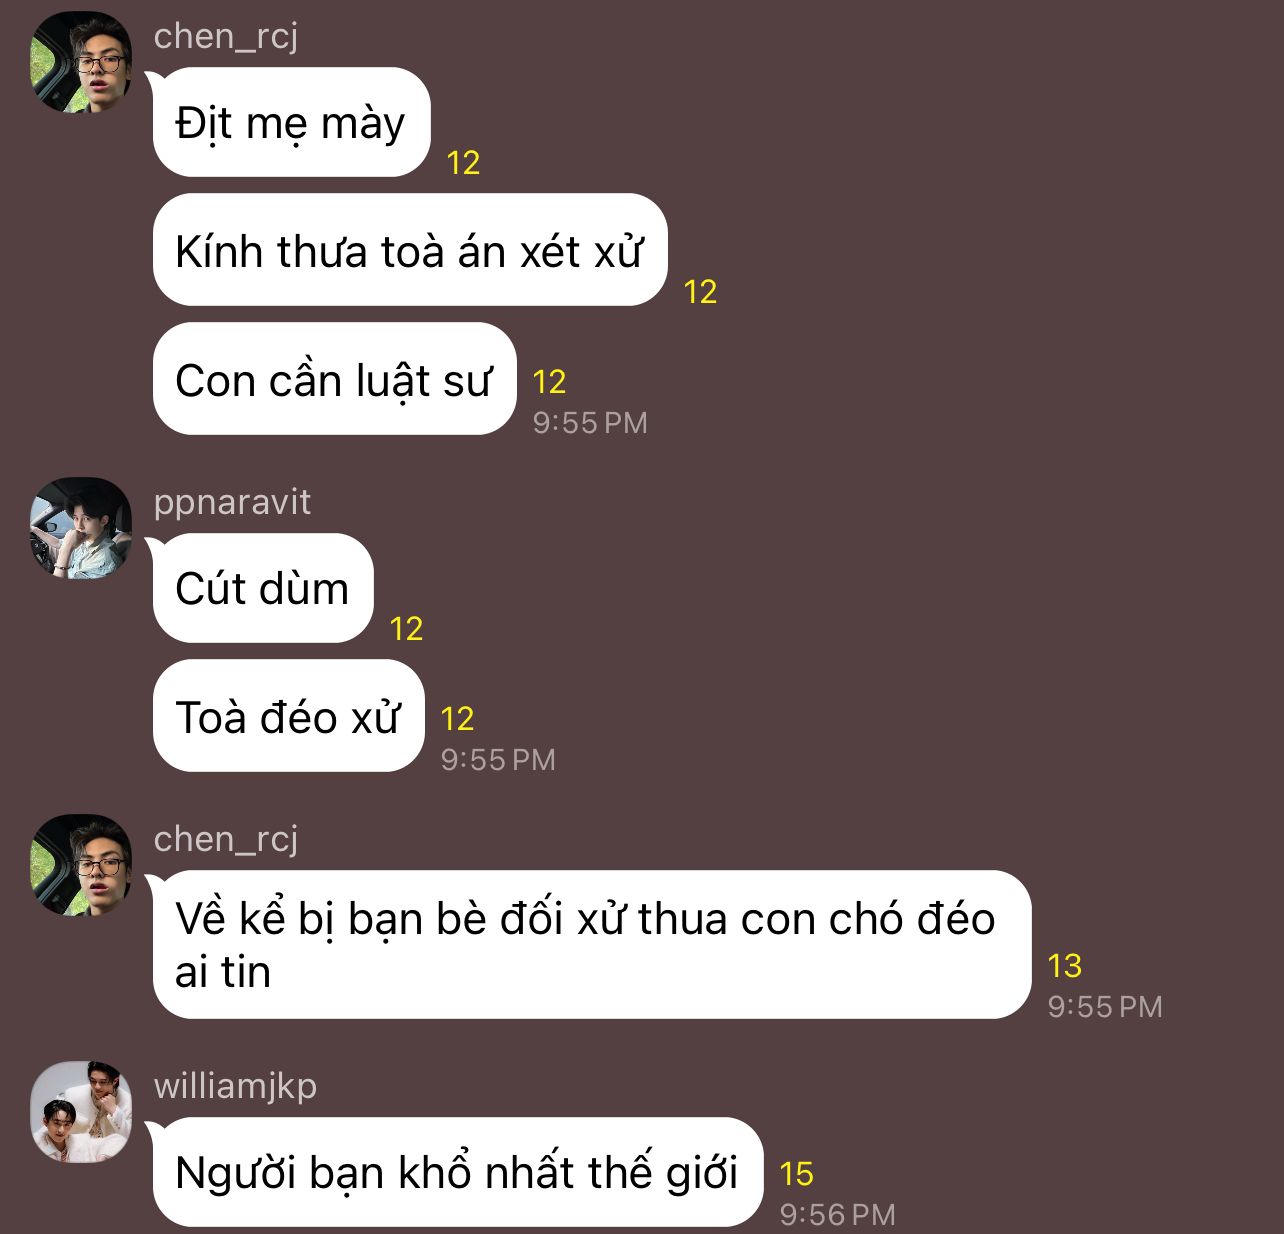Select the "Toà đéo xử" message
This screenshot has width=1284, height=1234.
coord(288,716)
